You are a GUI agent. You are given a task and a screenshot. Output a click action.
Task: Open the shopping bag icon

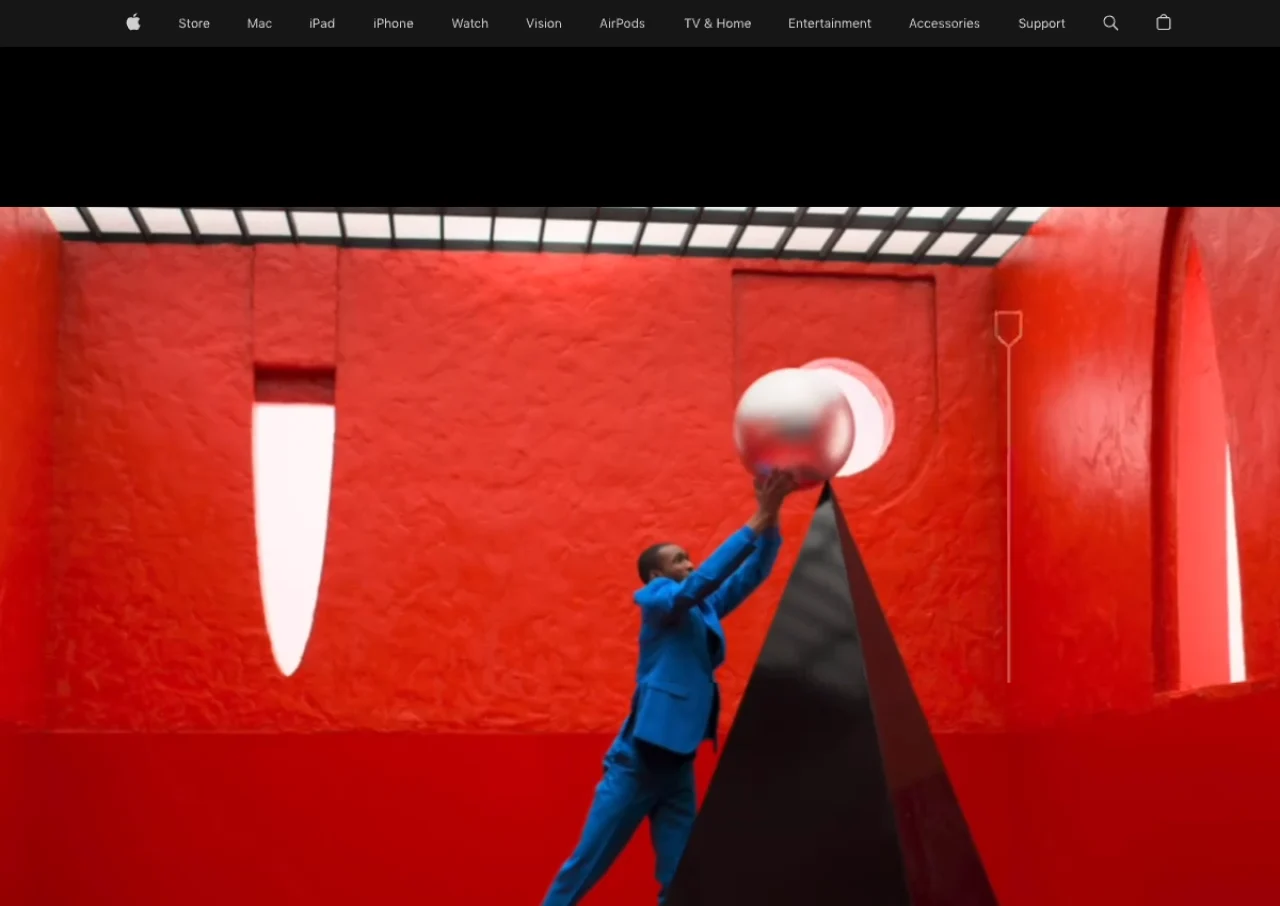[1163, 22]
